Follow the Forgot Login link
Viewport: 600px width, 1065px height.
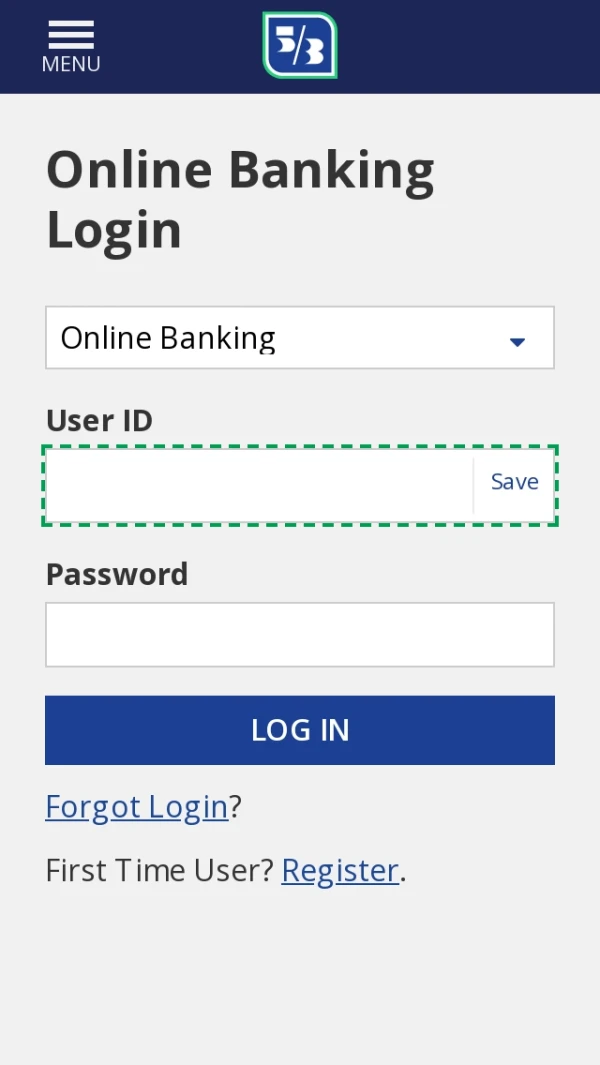point(137,807)
